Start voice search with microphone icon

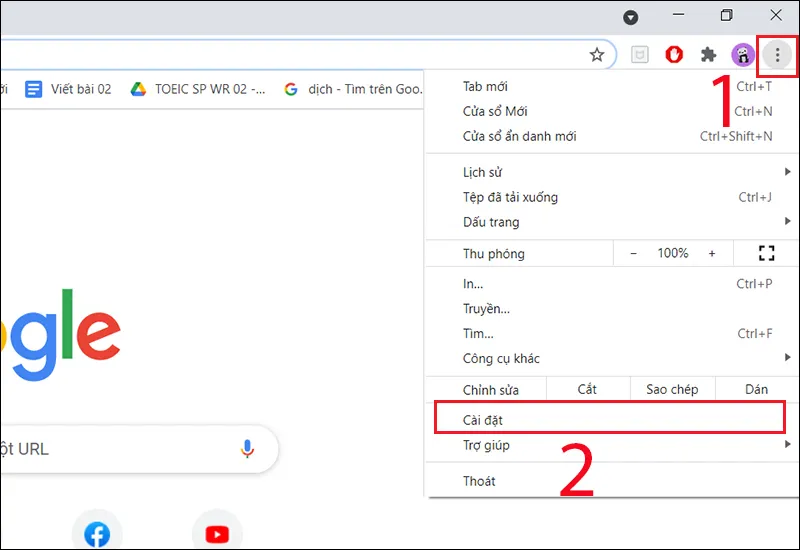tap(247, 448)
